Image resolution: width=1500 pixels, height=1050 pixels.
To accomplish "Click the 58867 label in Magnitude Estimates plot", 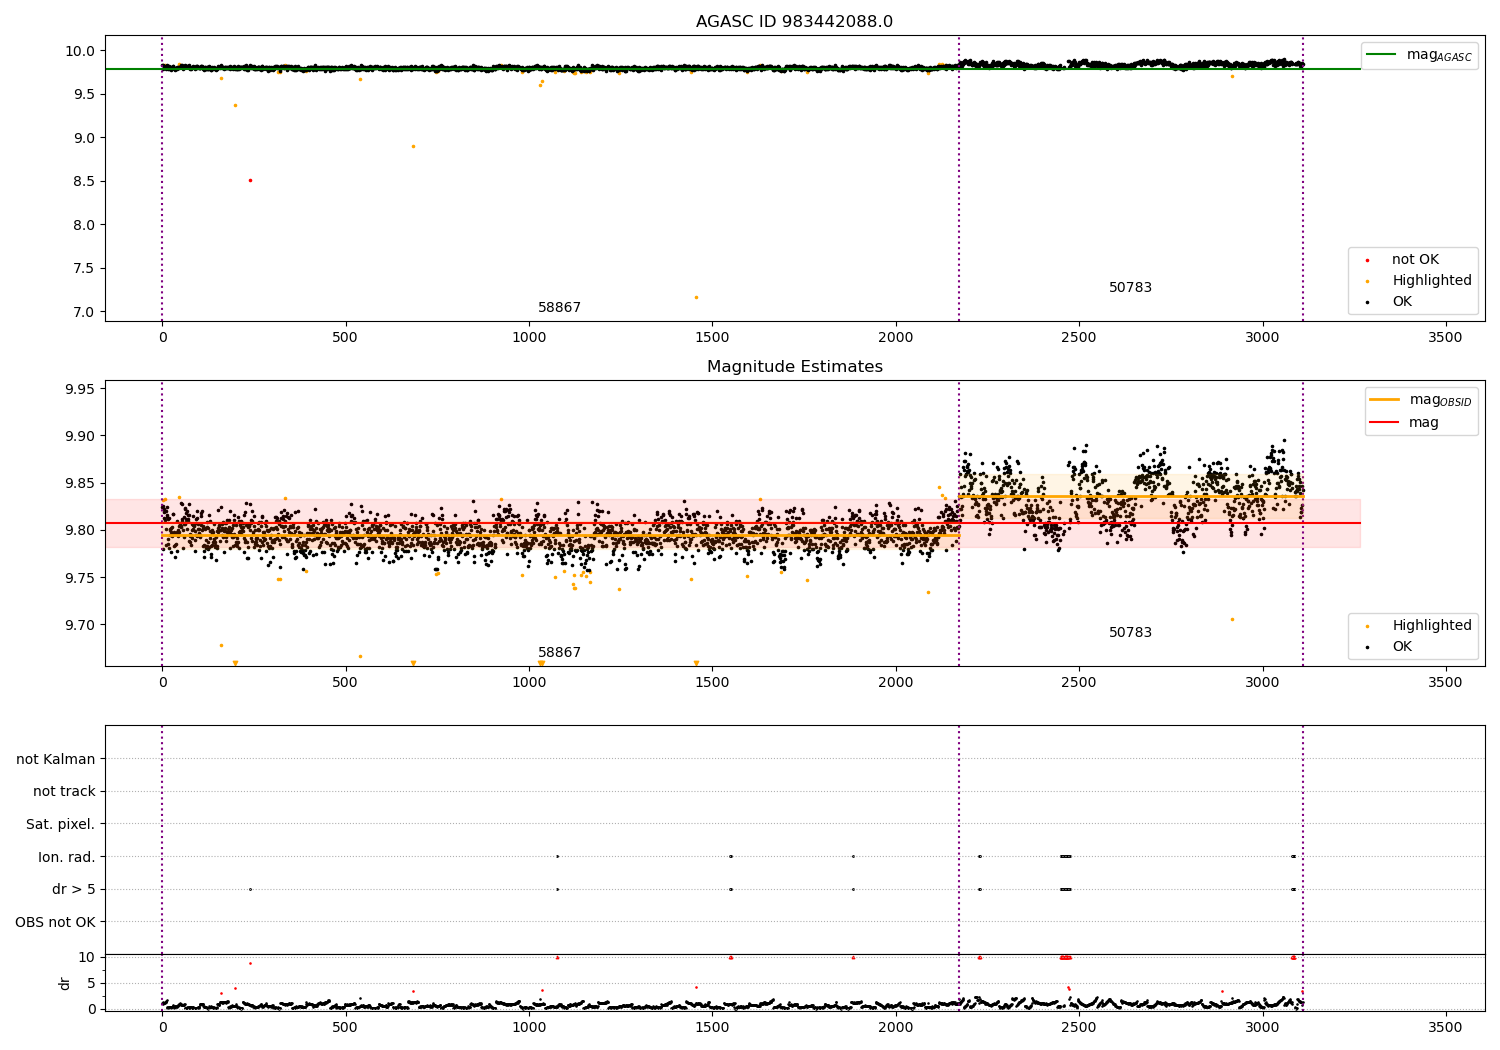I will (x=559, y=653).
